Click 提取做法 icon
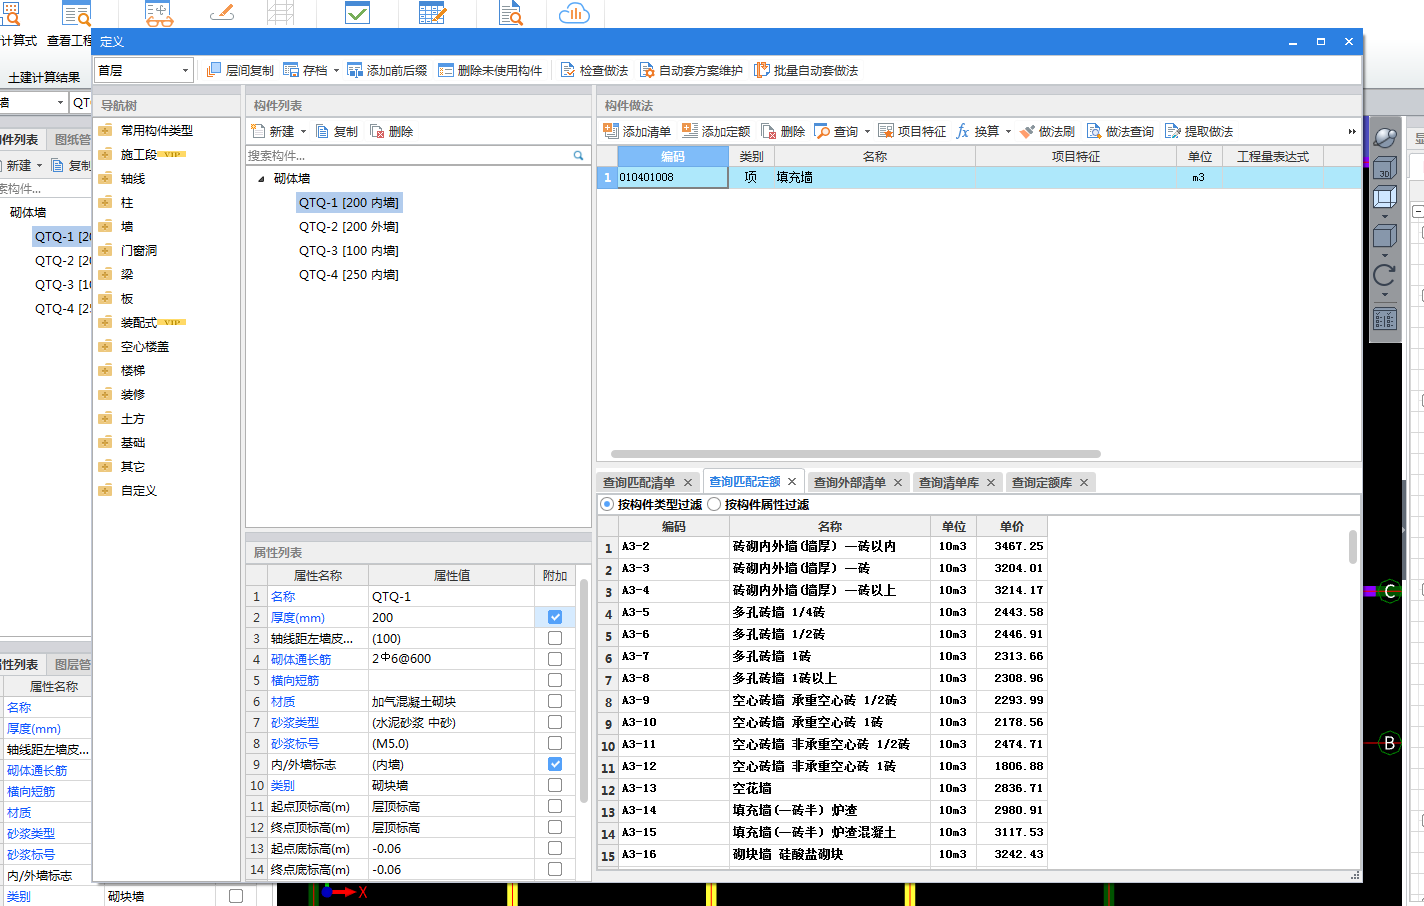 click(x=1173, y=131)
